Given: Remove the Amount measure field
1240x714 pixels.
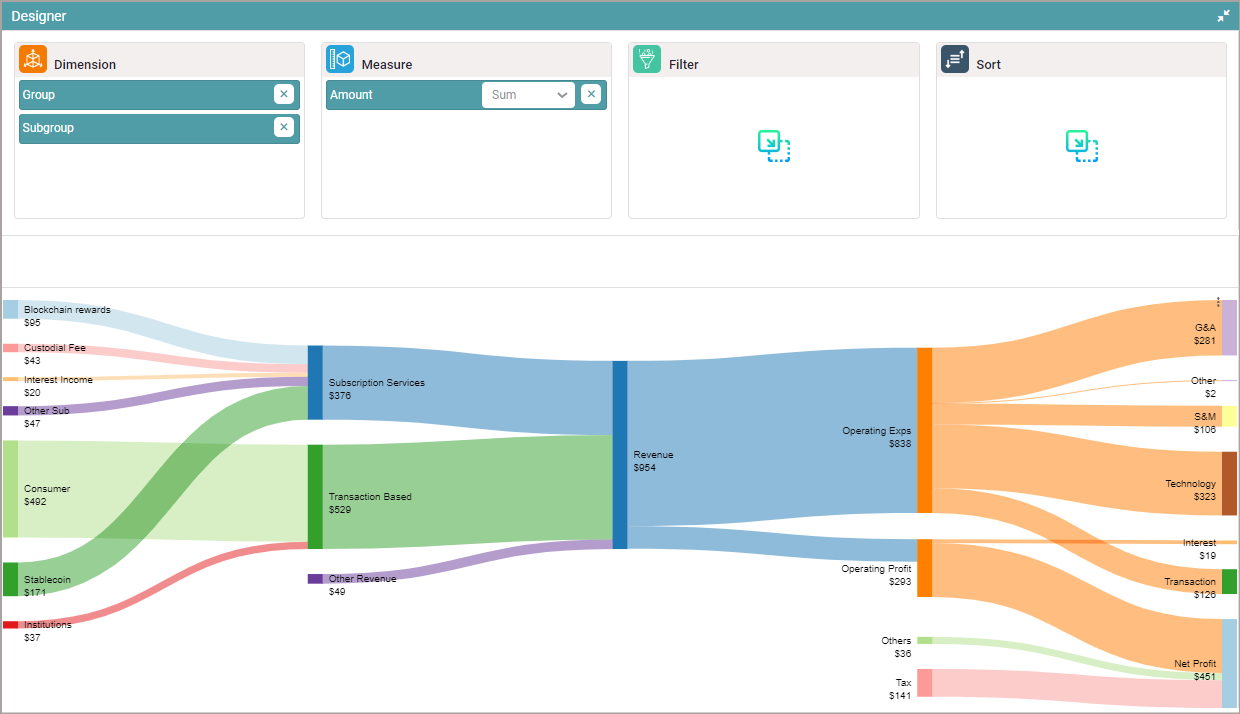Looking at the screenshot, I should [590, 94].
